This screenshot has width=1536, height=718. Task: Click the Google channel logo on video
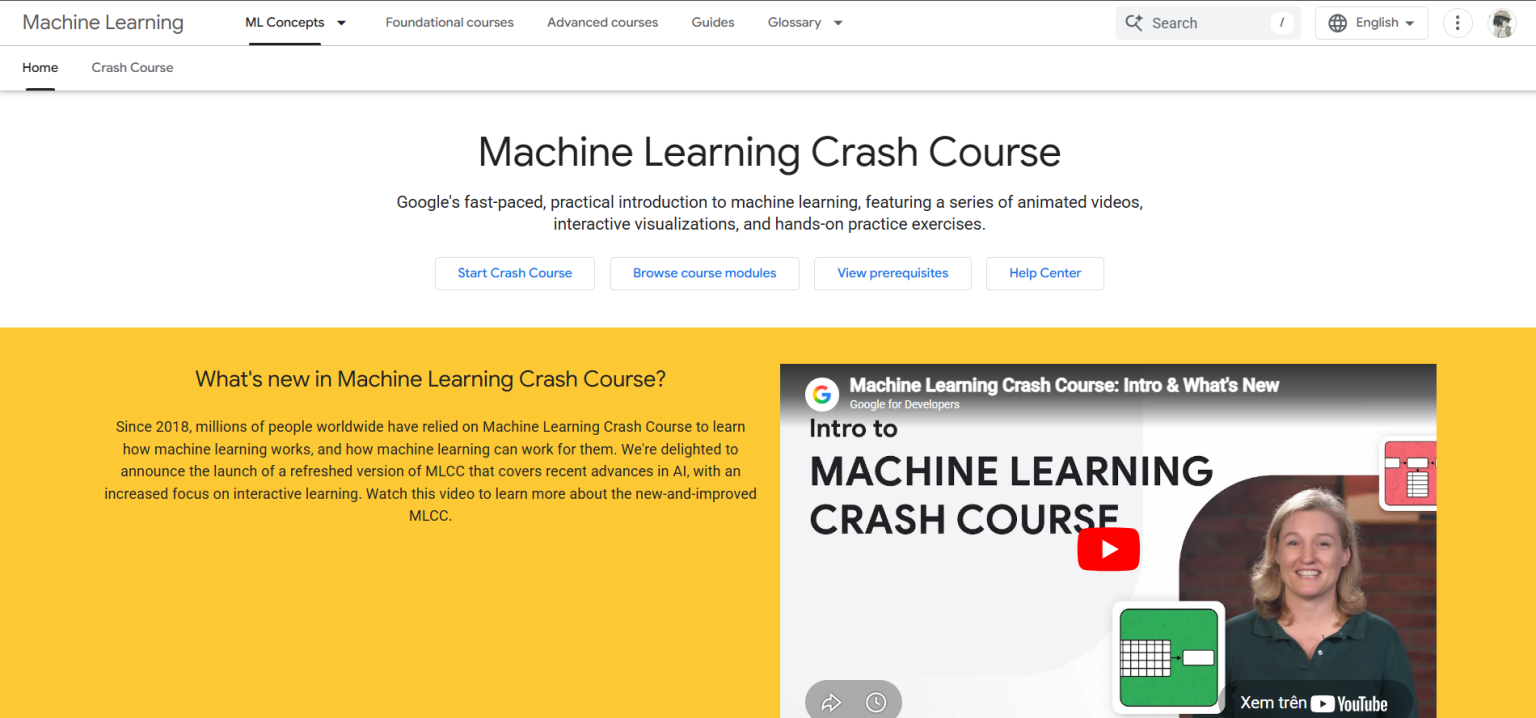pyautogui.click(x=822, y=394)
